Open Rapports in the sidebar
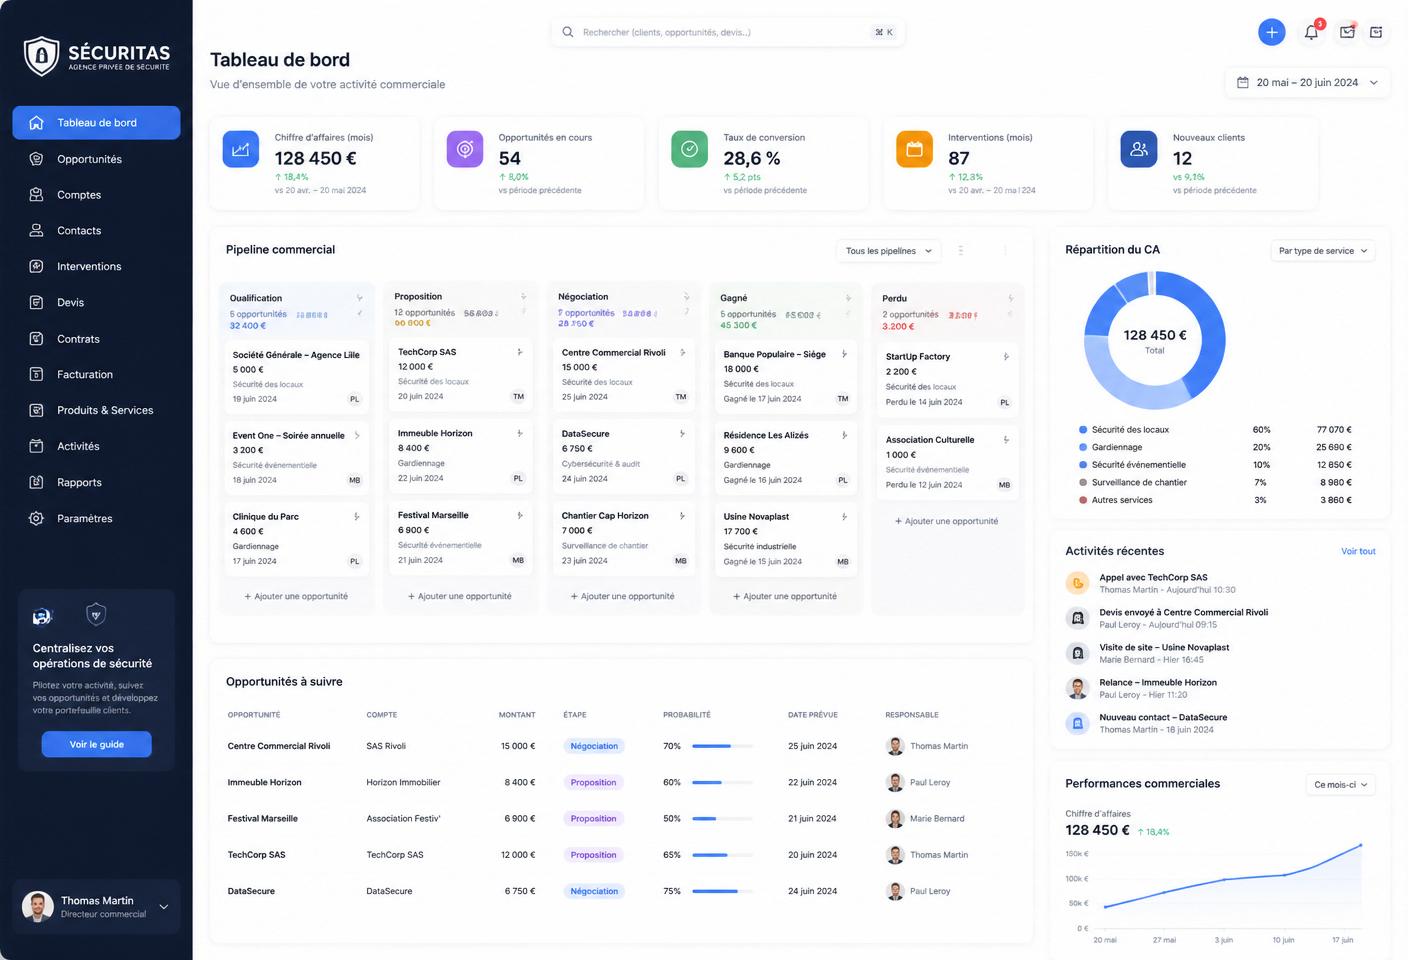This screenshot has height=960, width=1408. coord(96,482)
